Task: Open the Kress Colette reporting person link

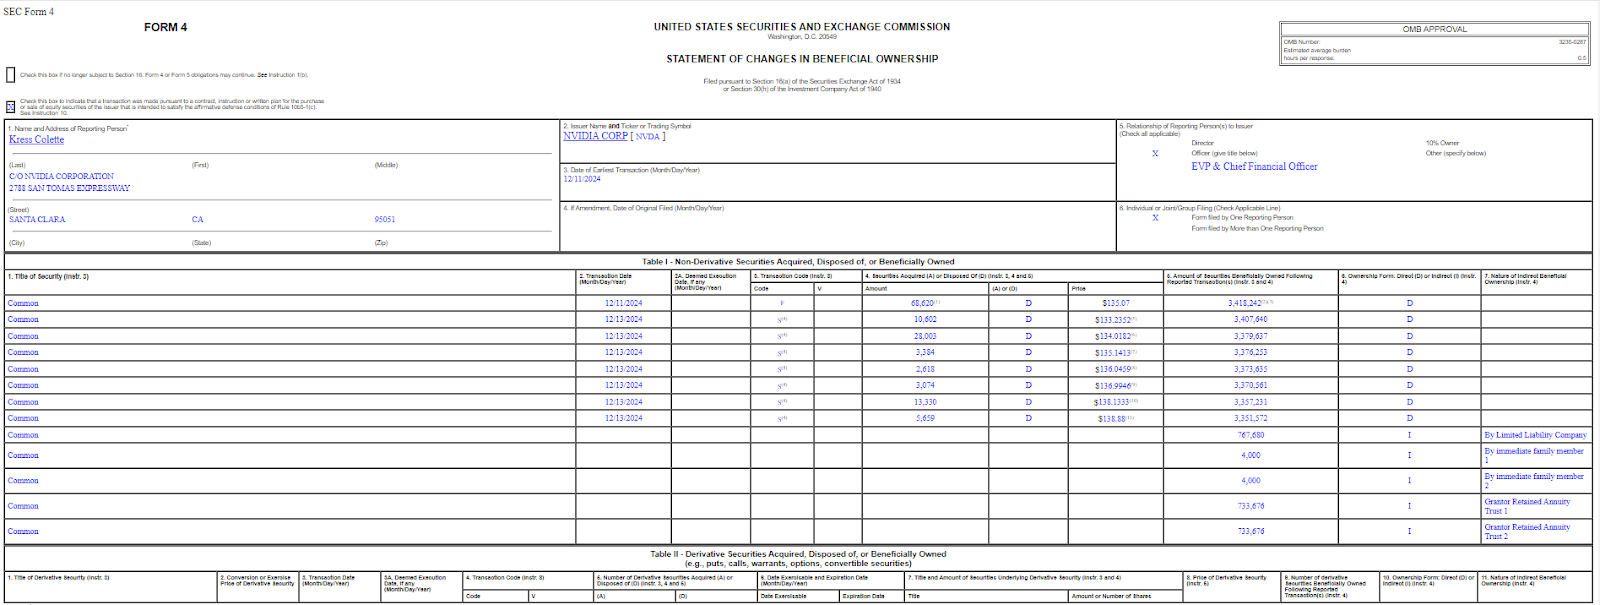Action: (36, 140)
